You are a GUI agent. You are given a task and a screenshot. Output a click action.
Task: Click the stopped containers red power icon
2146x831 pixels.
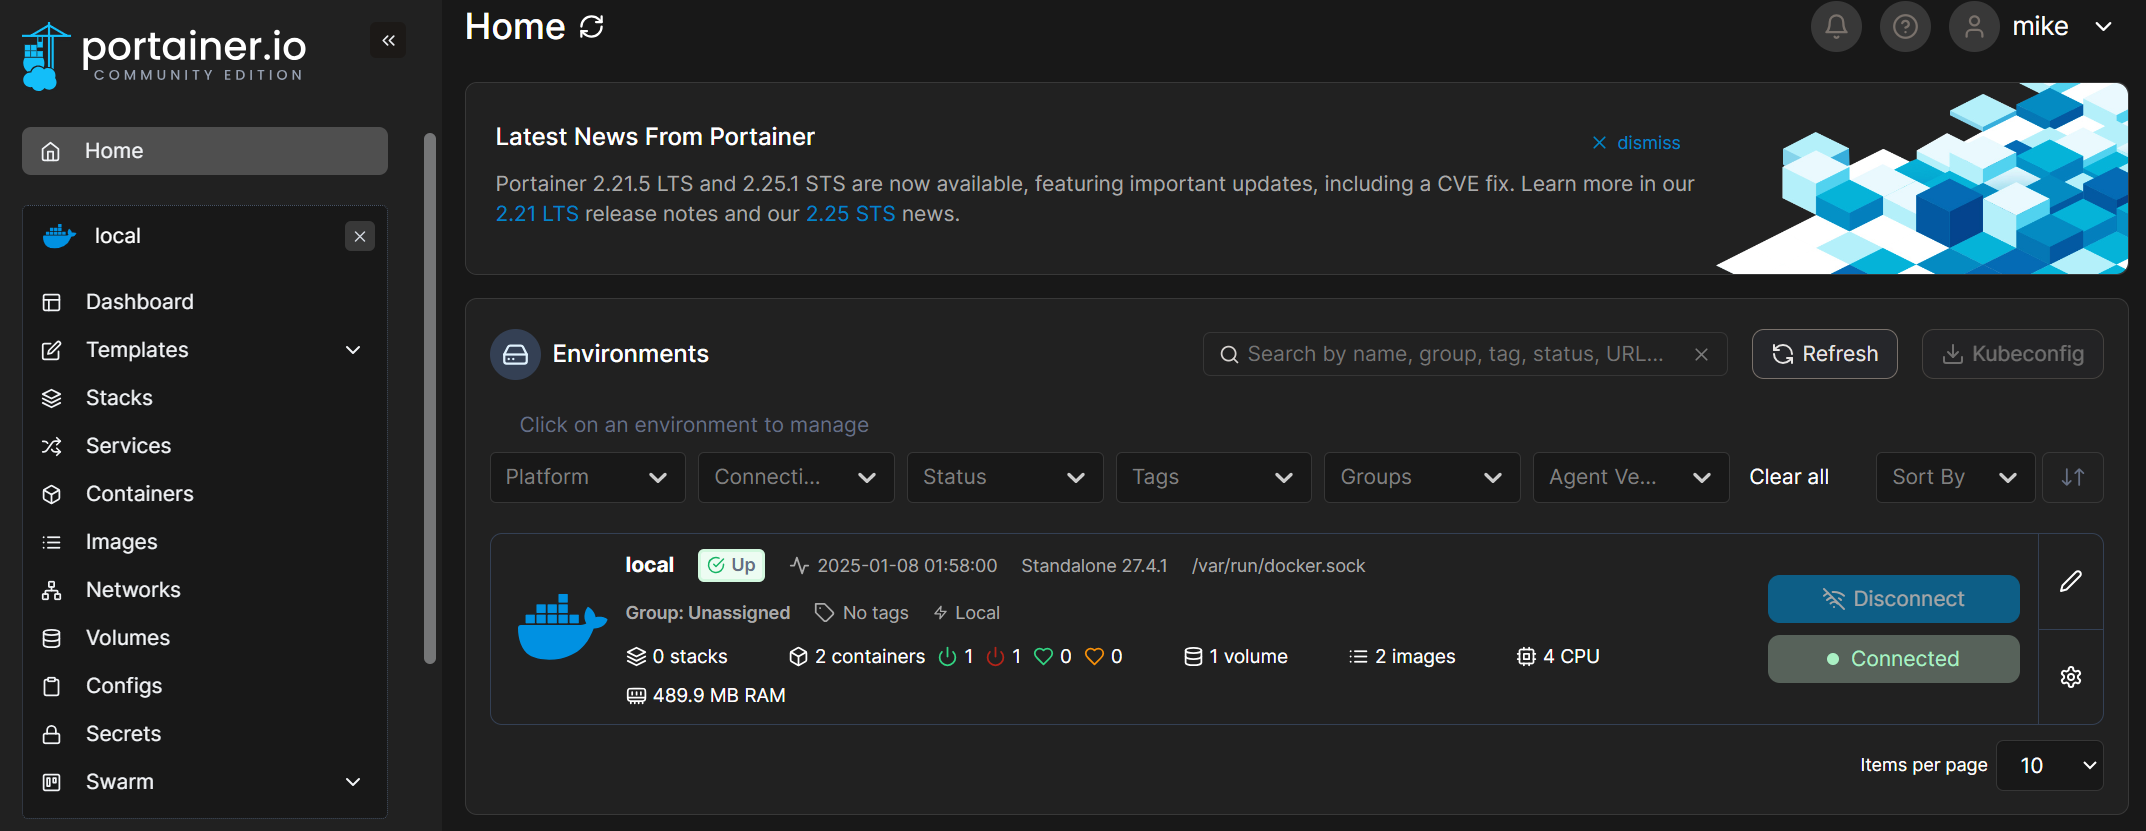point(995,657)
